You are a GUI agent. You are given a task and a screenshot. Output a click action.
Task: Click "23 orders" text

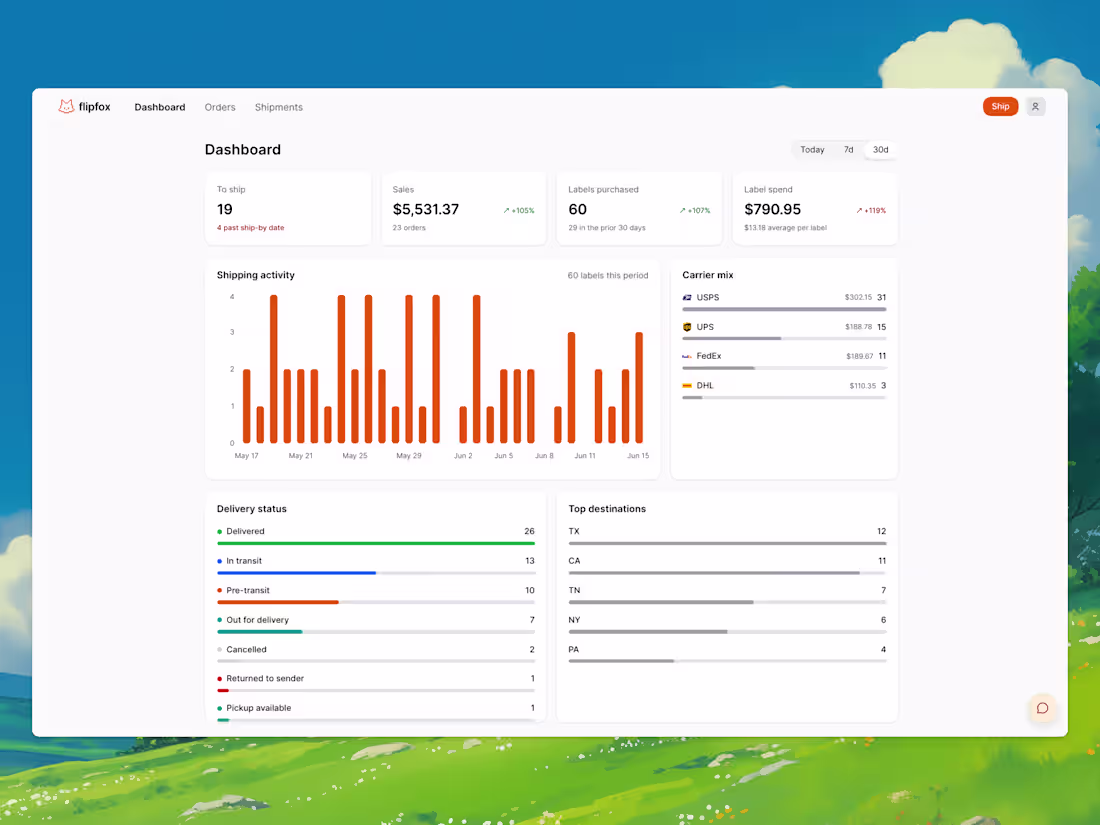pyautogui.click(x=409, y=228)
